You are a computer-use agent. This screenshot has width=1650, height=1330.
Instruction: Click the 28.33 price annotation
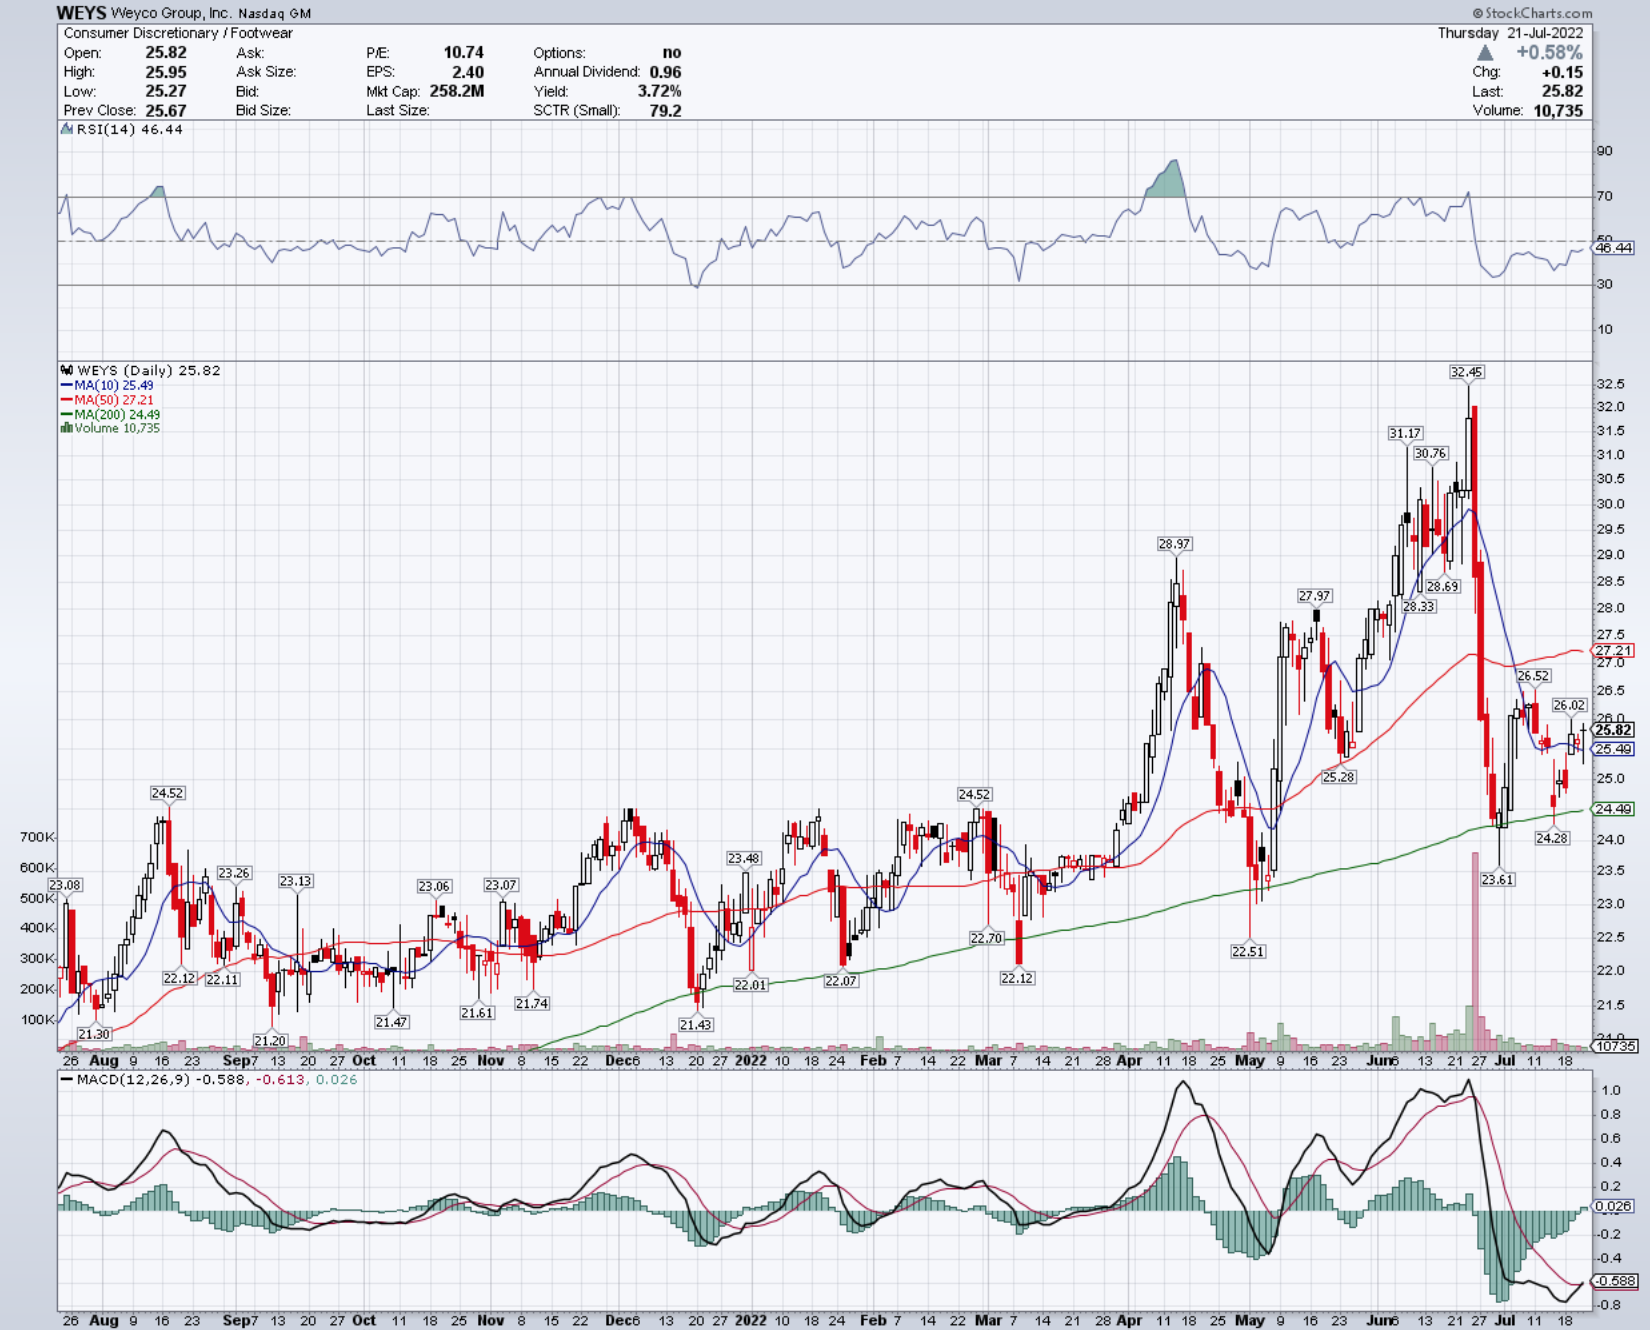tap(1418, 606)
